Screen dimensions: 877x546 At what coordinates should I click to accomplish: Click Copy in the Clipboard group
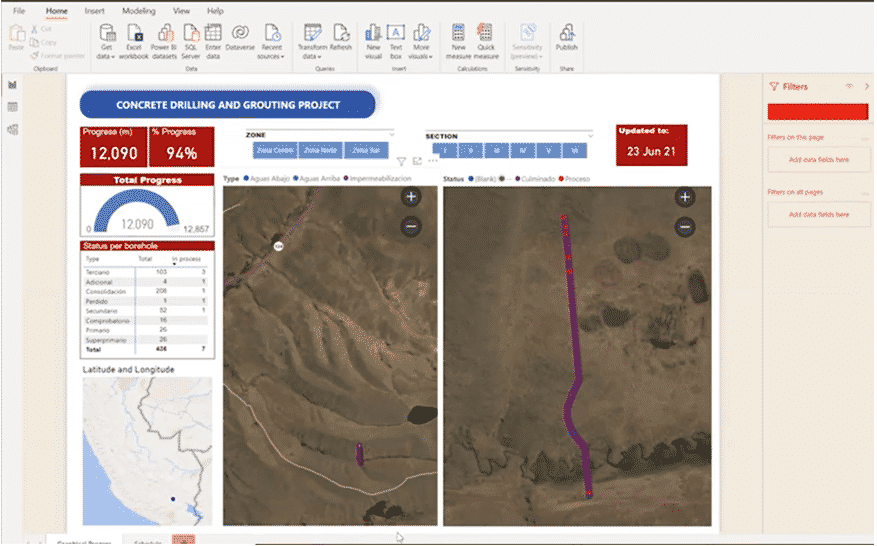pyautogui.click(x=43, y=43)
